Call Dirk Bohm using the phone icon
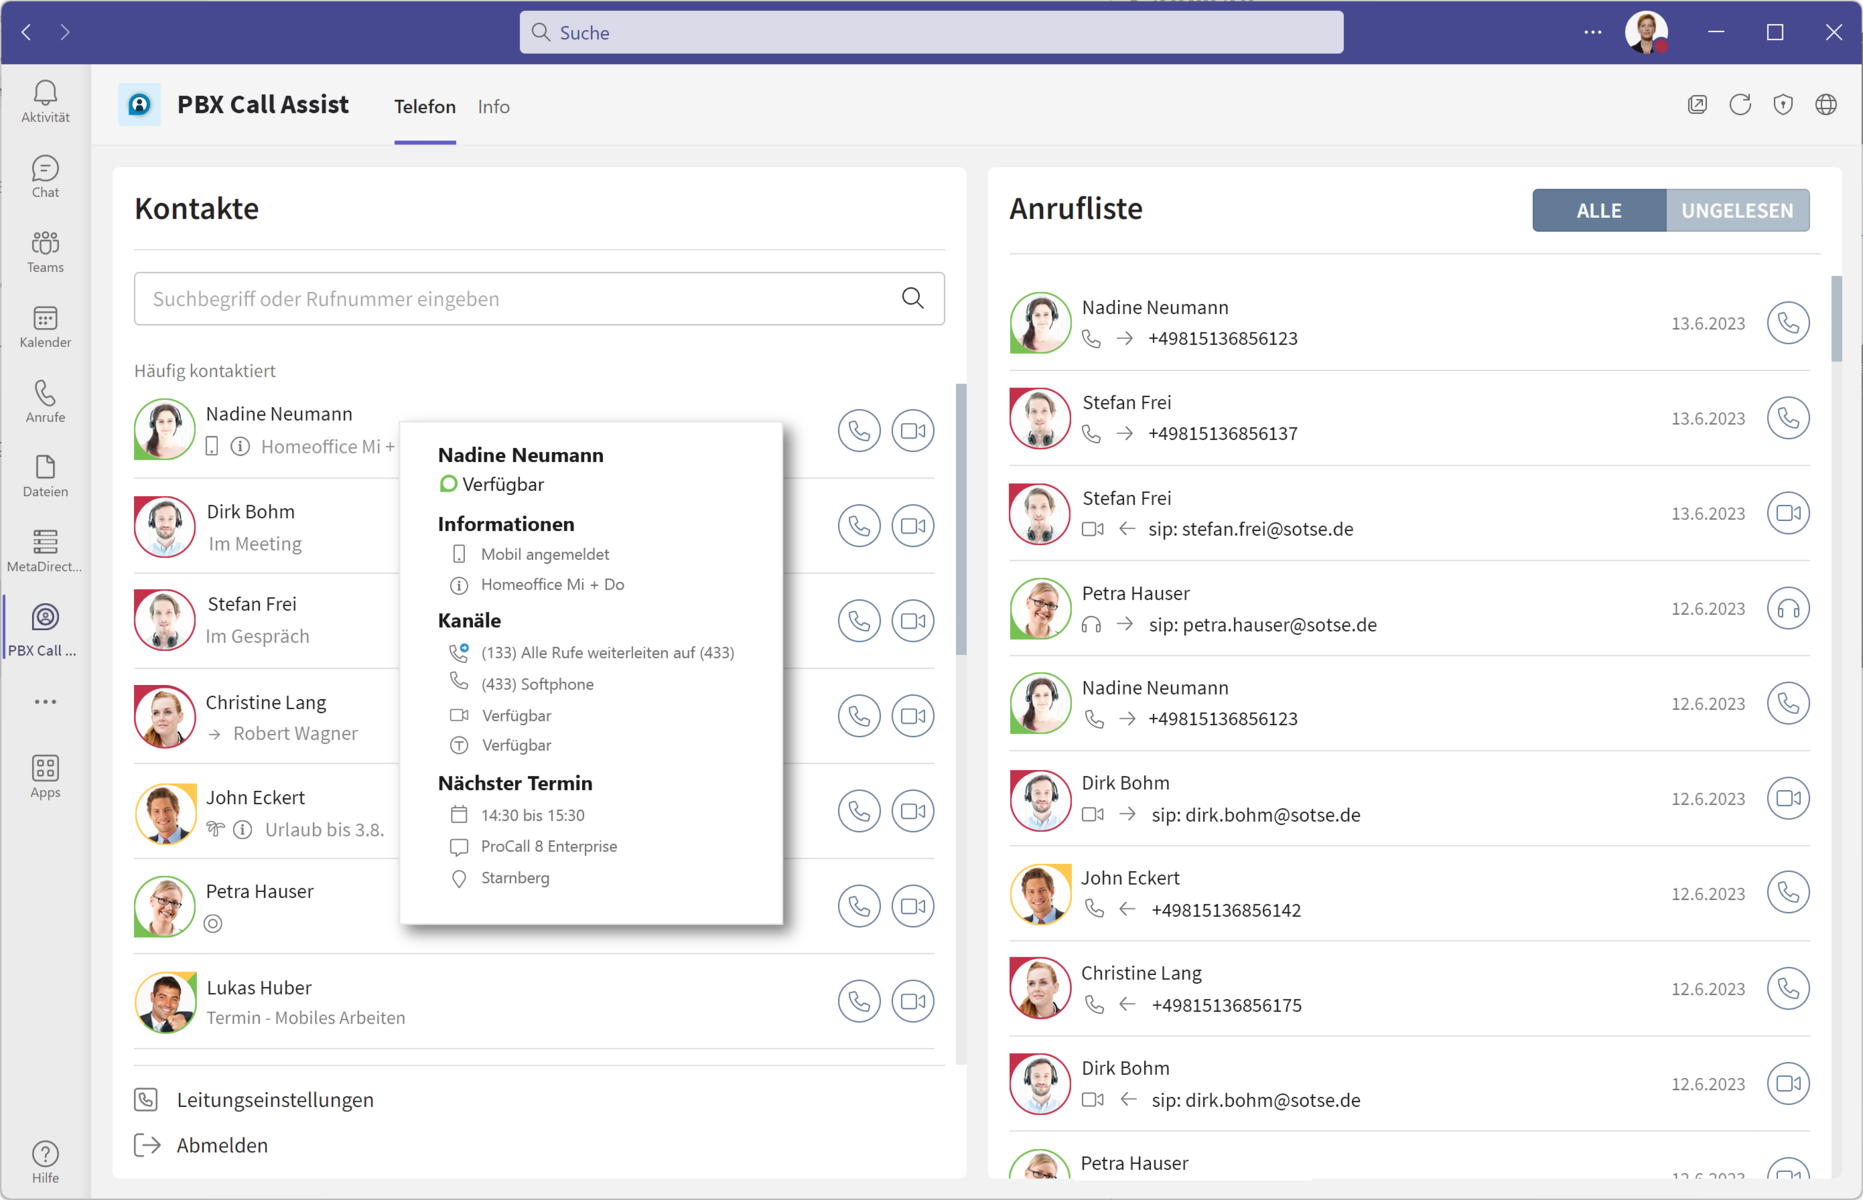Image resolution: width=1863 pixels, height=1200 pixels. tap(858, 526)
